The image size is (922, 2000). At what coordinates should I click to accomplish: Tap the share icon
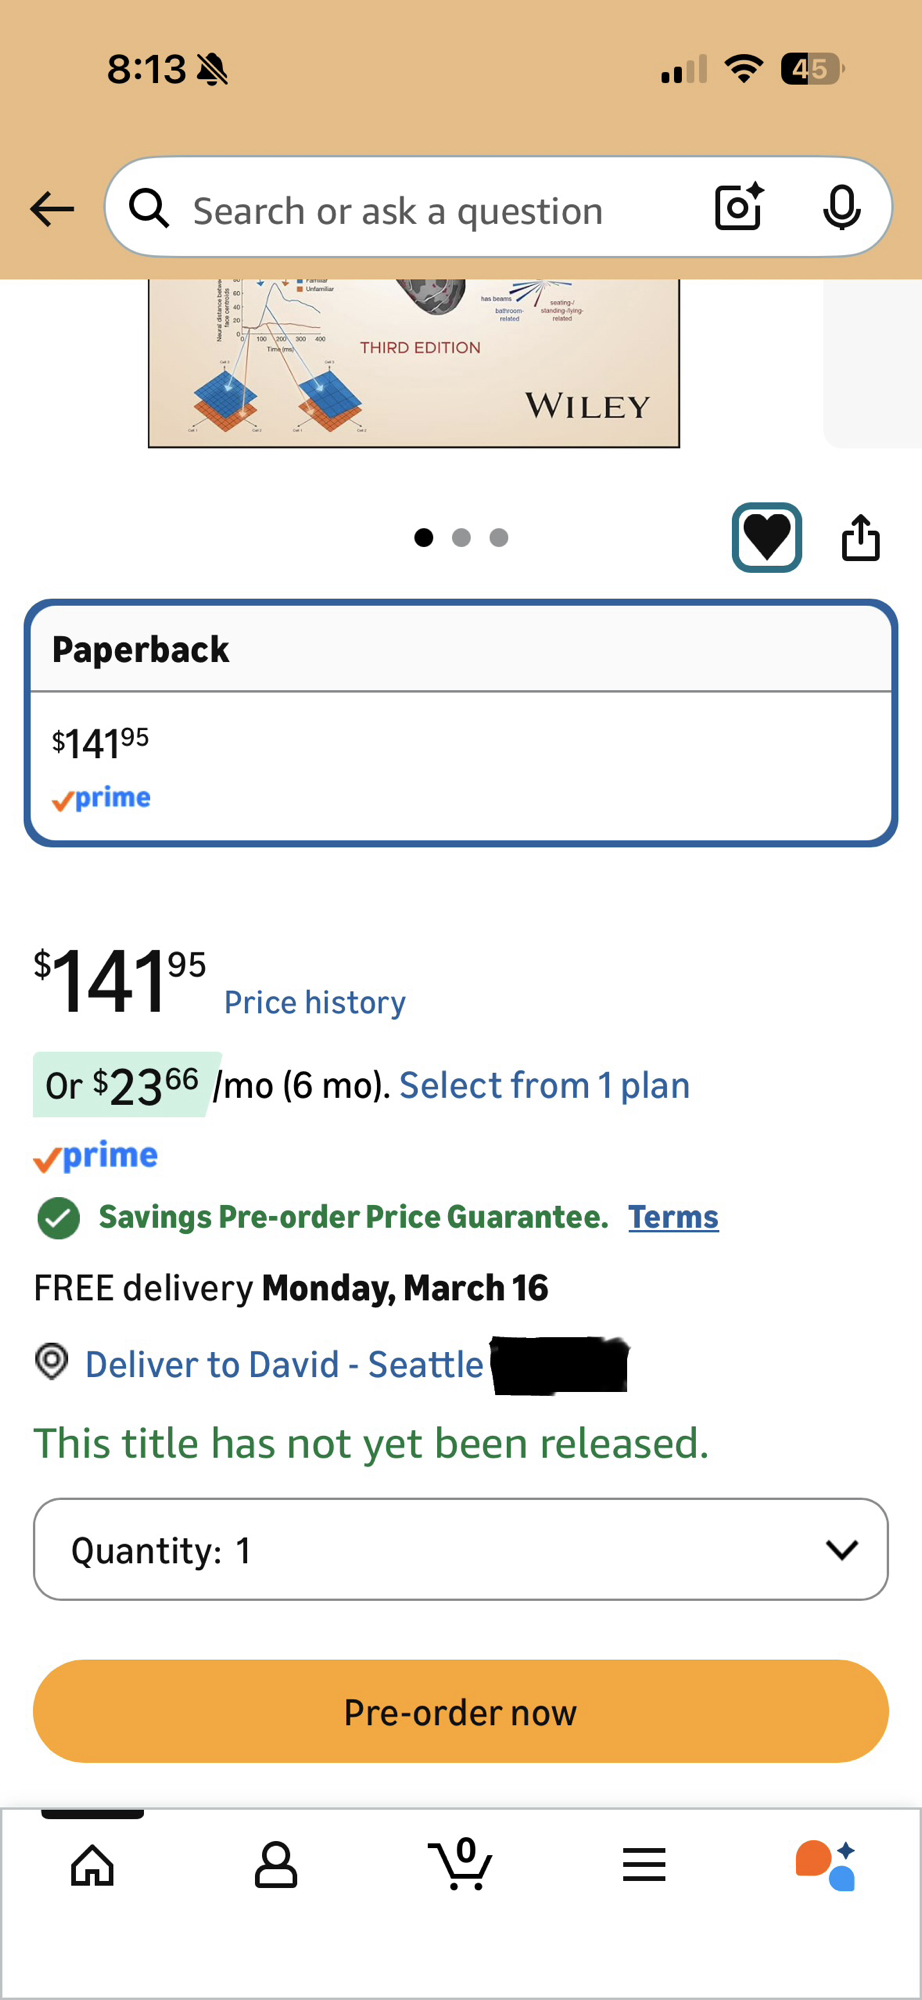[x=860, y=538]
